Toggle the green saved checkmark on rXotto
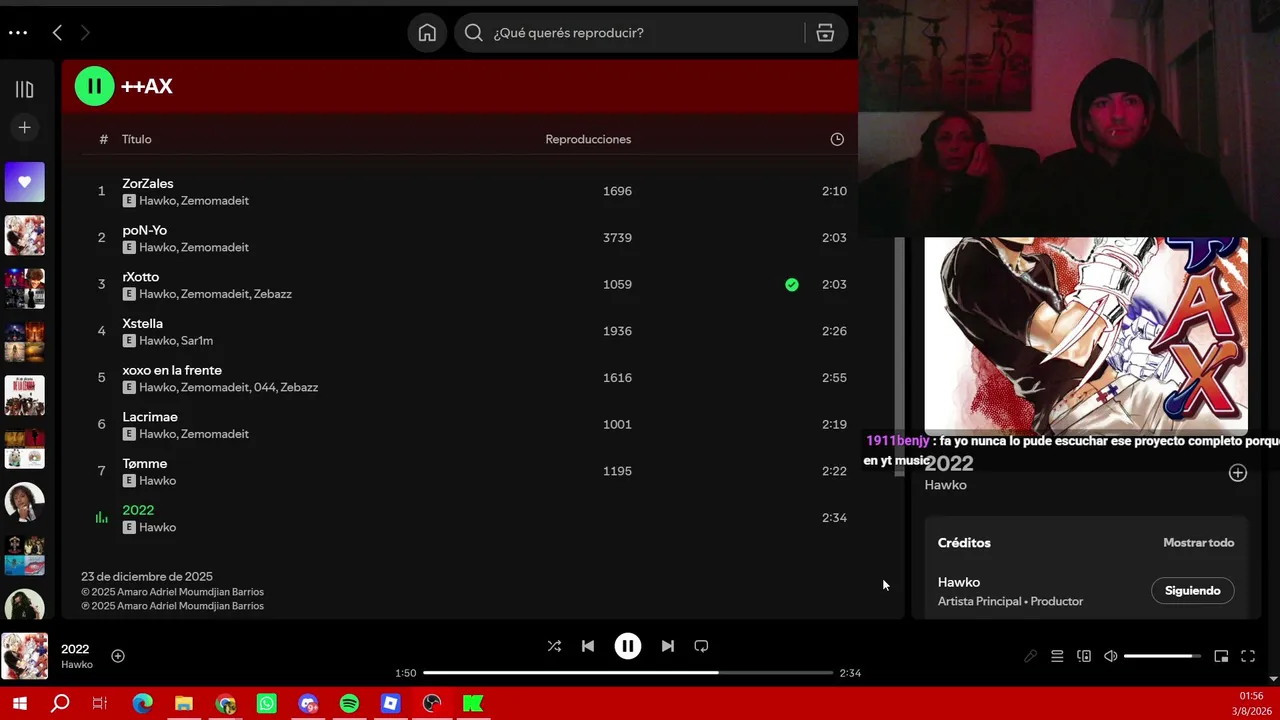 [792, 284]
